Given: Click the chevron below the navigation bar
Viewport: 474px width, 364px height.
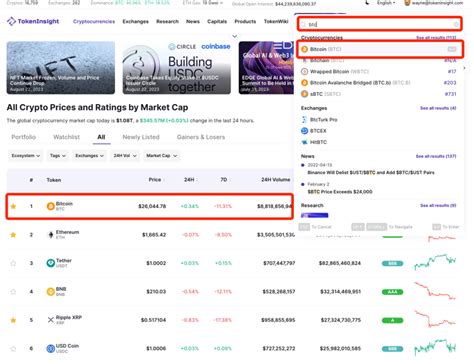Looking at the screenshot, I should pos(235,36).
